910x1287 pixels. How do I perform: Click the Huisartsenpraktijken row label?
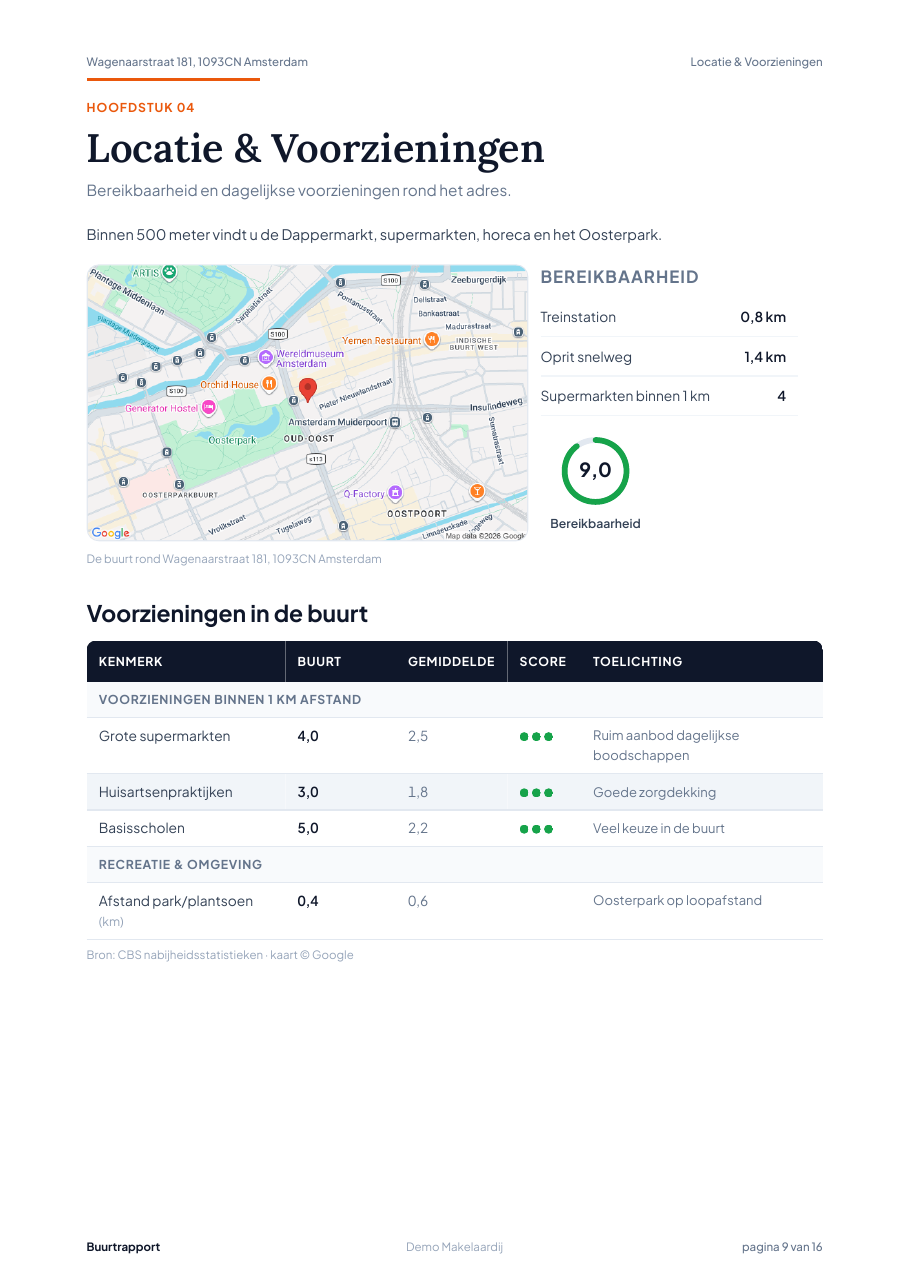pyautogui.click(x=165, y=792)
